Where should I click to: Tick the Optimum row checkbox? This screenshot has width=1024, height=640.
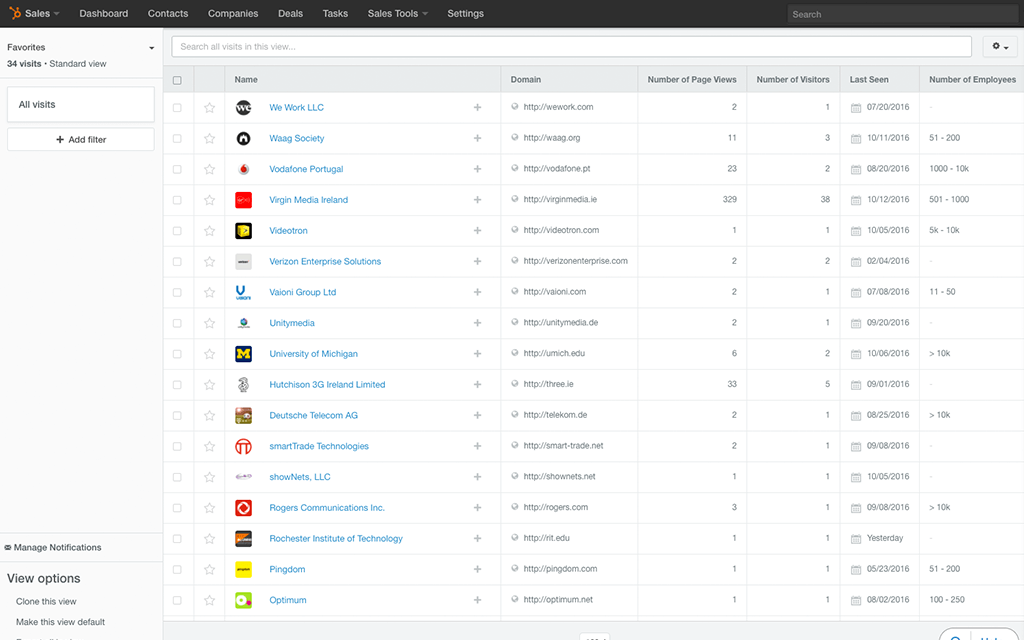(x=177, y=600)
